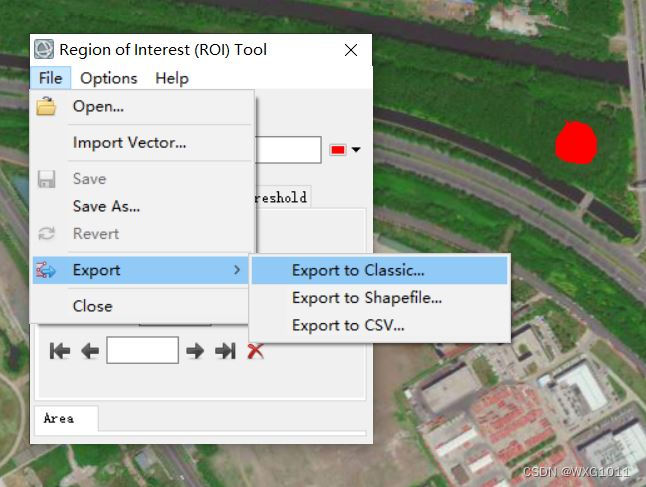The width and height of the screenshot is (646, 487).
Task: Go to previous record arrow
Action: click(x=90, y=351)
